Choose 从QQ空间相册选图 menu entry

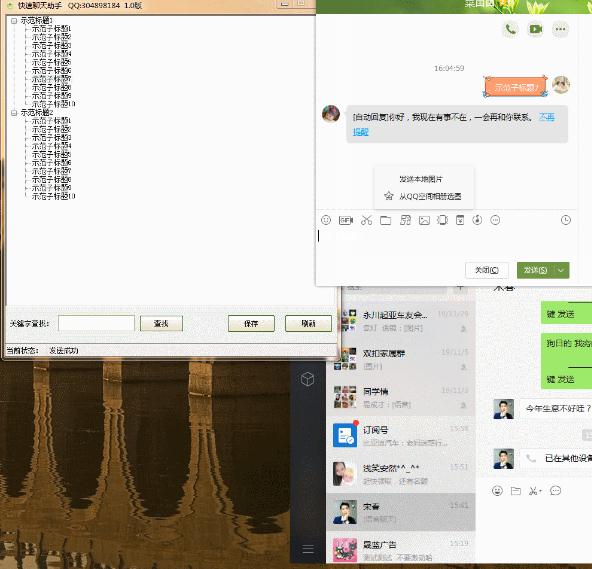(x=430, y=196)
